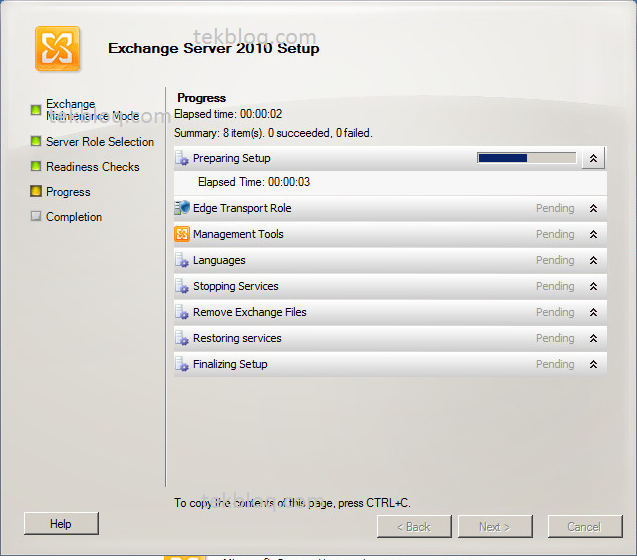Screen dimensions: 637x560
Task: Click the Edge Transport Role shield icon
Action: click(x=182, y=208)
